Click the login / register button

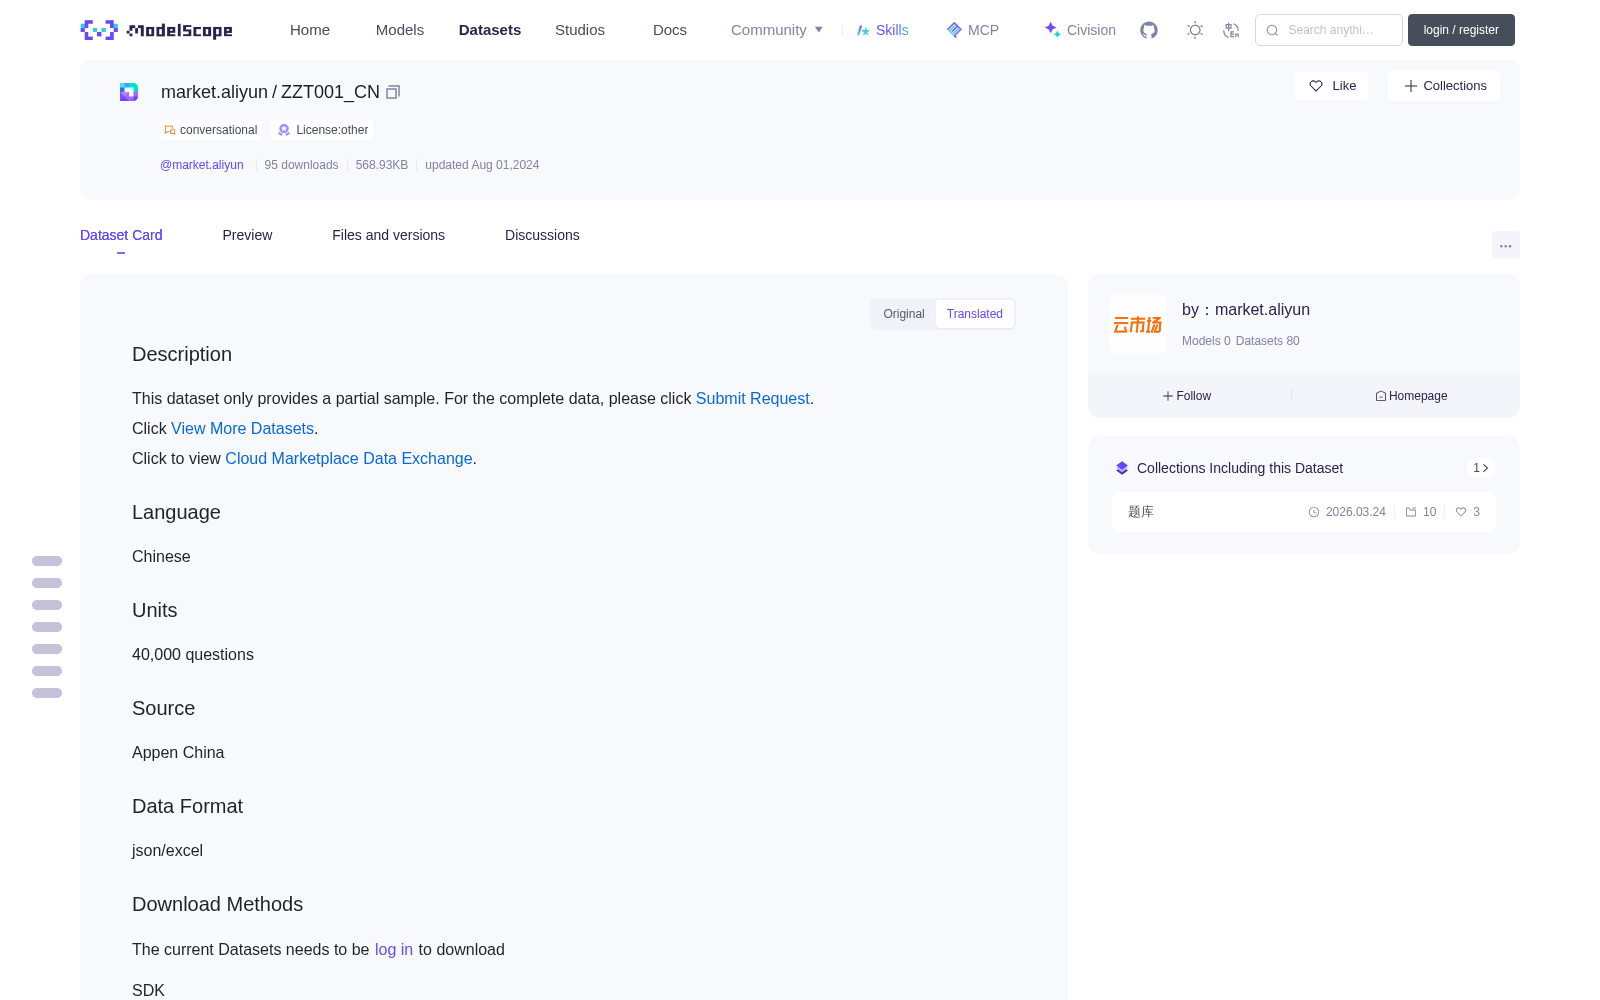[x=1461, y=30]
